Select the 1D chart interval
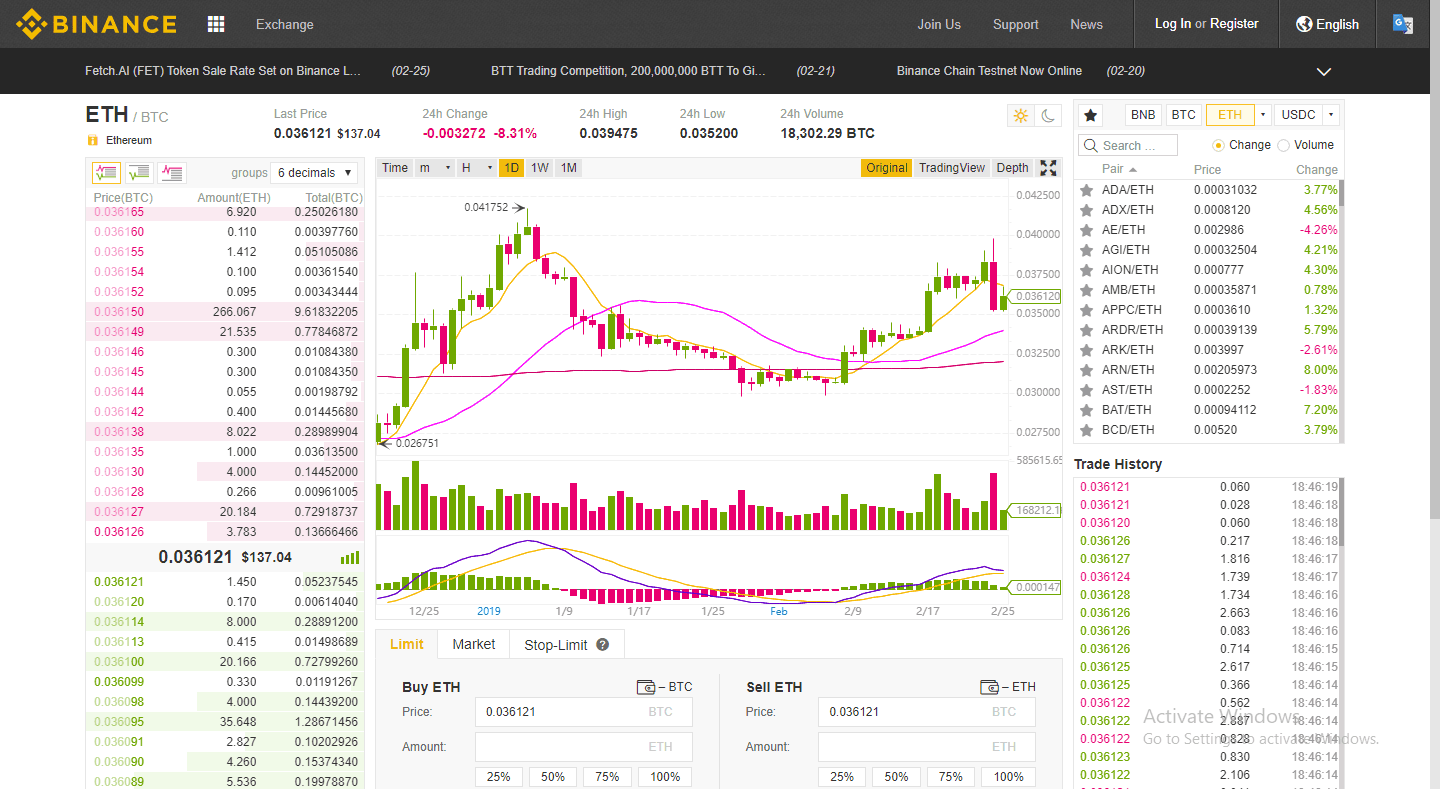The width and height of the screenshot is (1440, 789). [x=511, y=168]
